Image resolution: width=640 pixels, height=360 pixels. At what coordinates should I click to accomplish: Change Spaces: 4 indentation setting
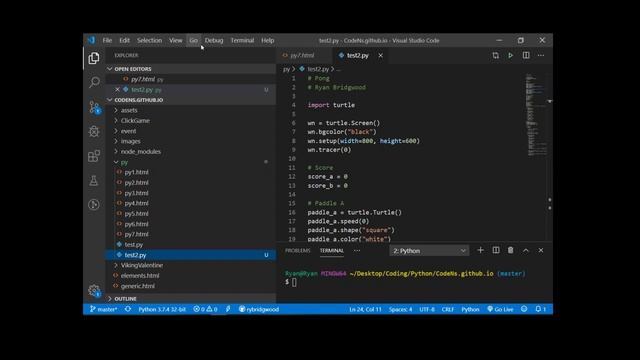tap(400, 309)
